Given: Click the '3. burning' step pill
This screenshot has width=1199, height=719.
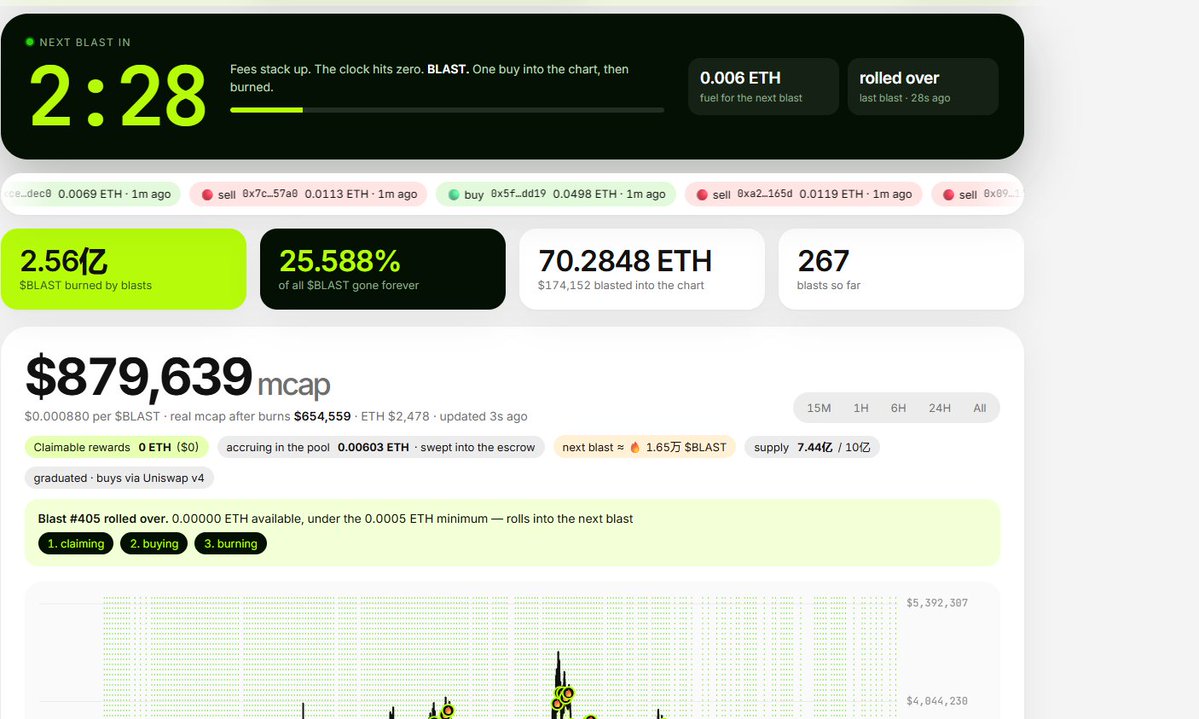Looking at the screenshot, I should 230,543.
